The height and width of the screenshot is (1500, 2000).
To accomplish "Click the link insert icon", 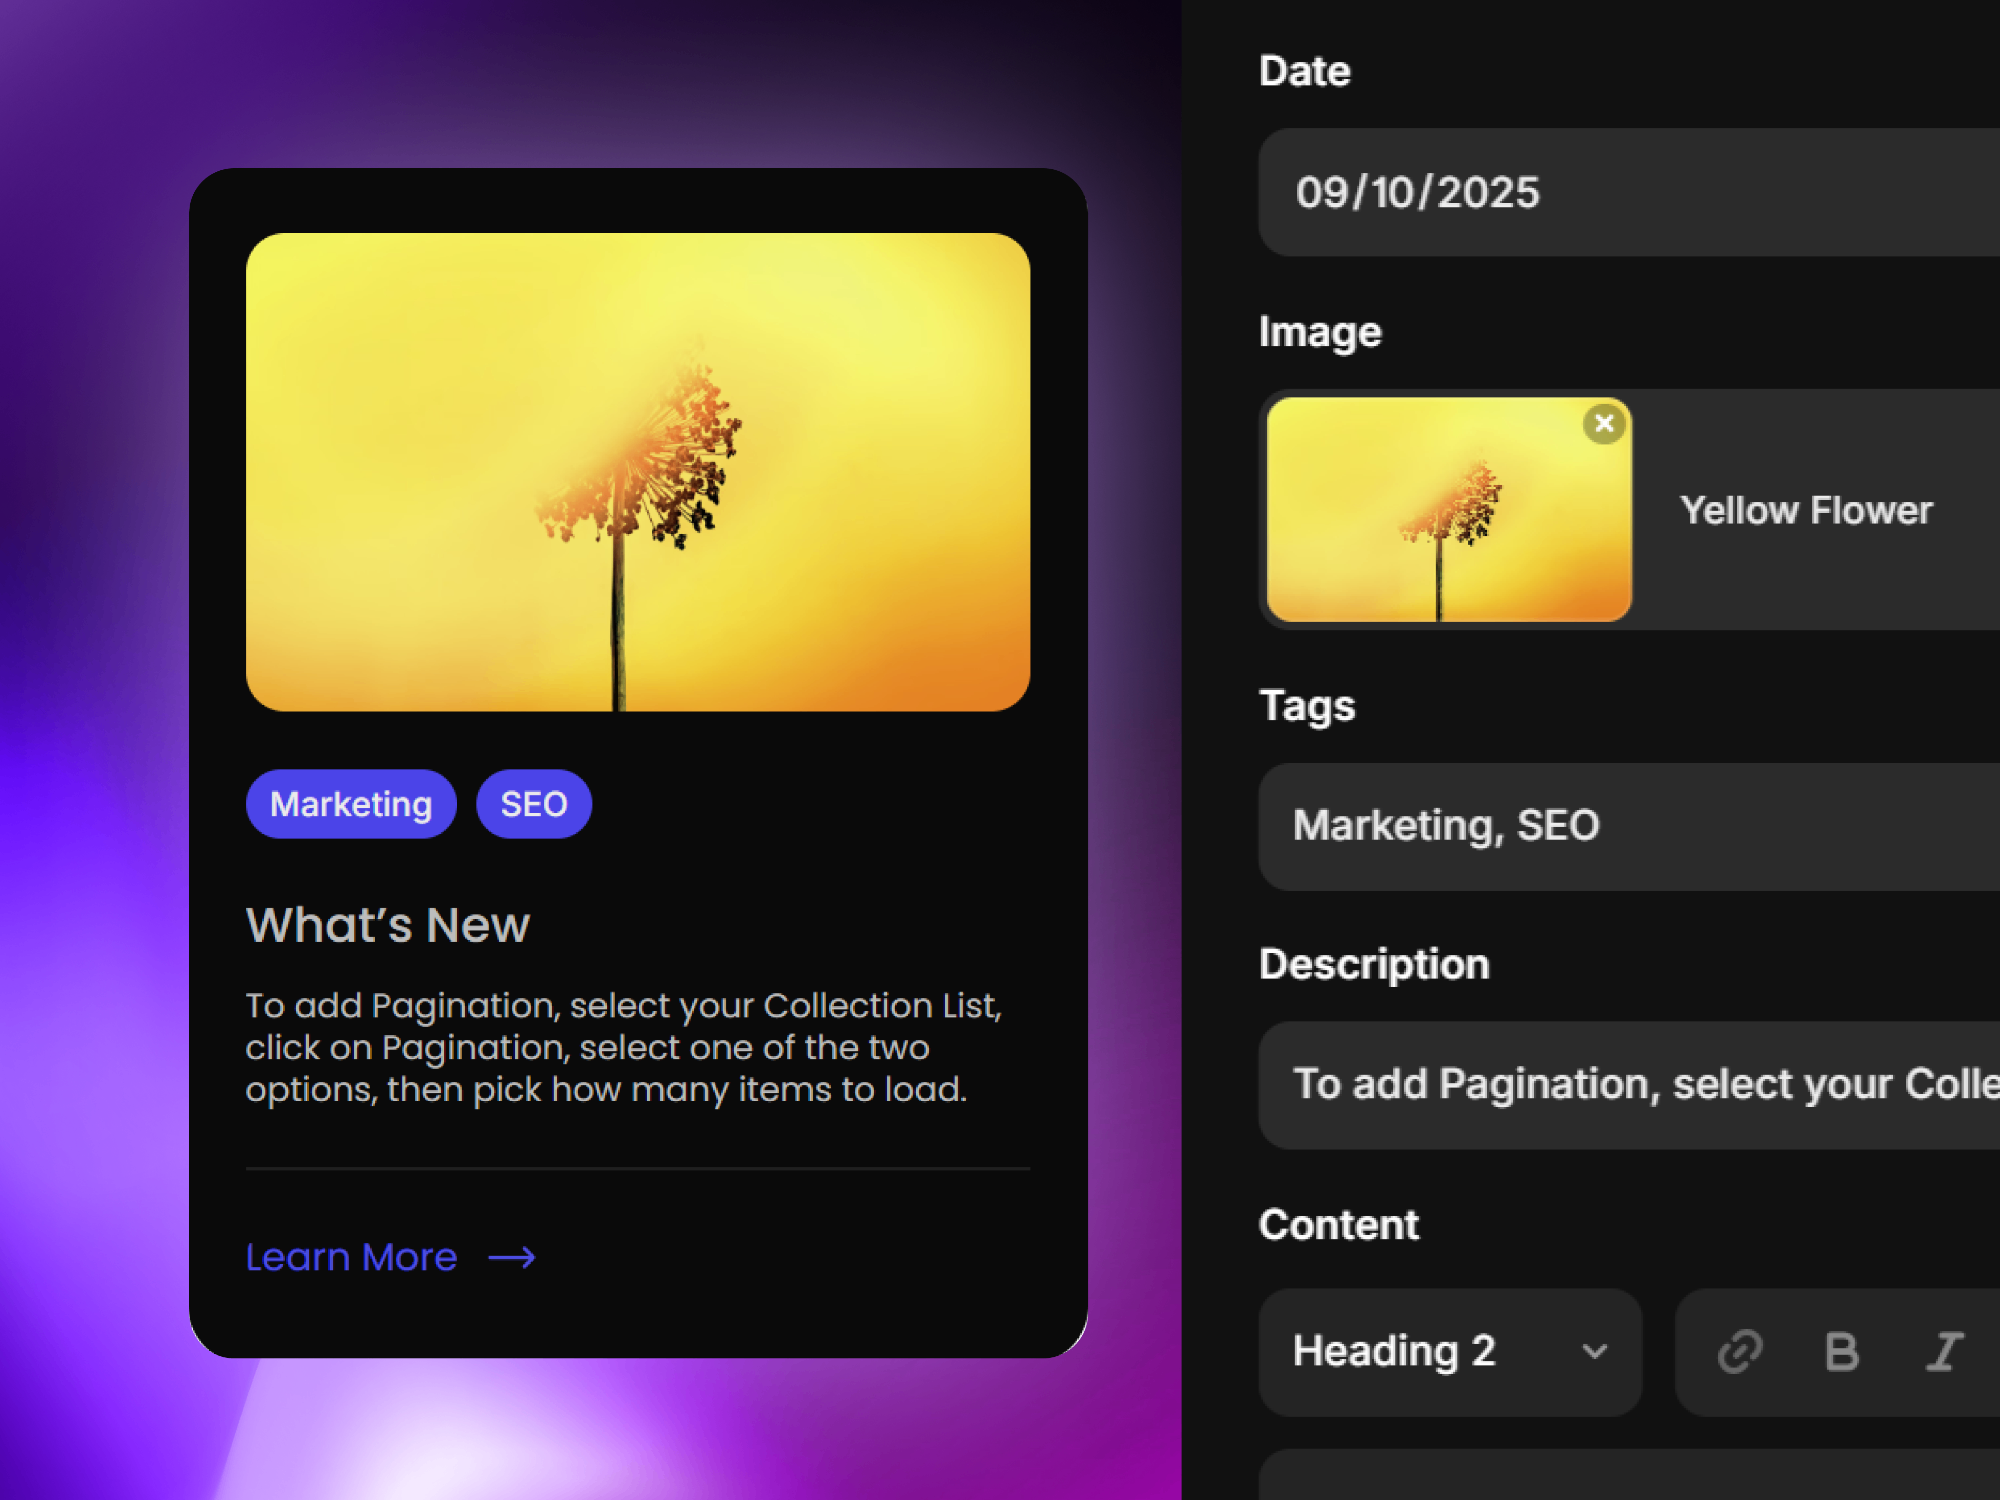I will coord(1740,1352).
